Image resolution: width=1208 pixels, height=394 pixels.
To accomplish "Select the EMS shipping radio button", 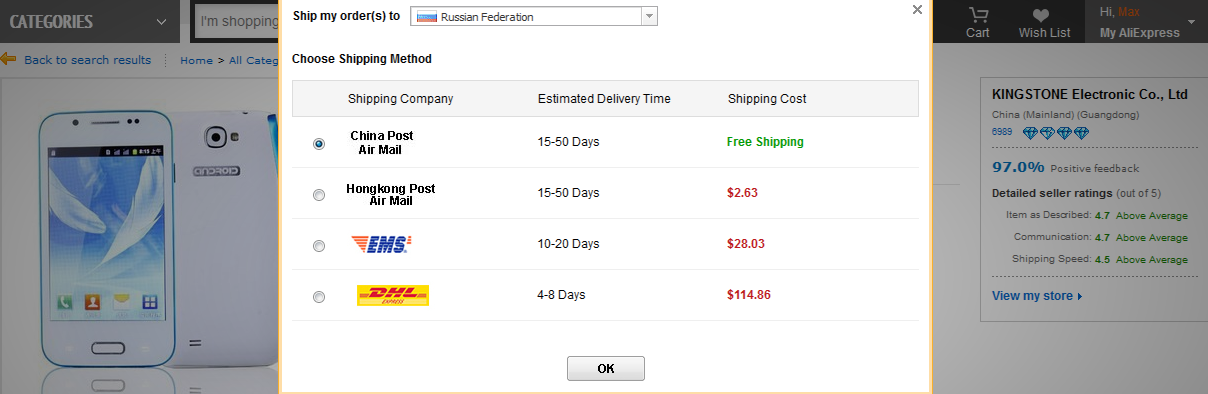I will click(x=319, y=246).
